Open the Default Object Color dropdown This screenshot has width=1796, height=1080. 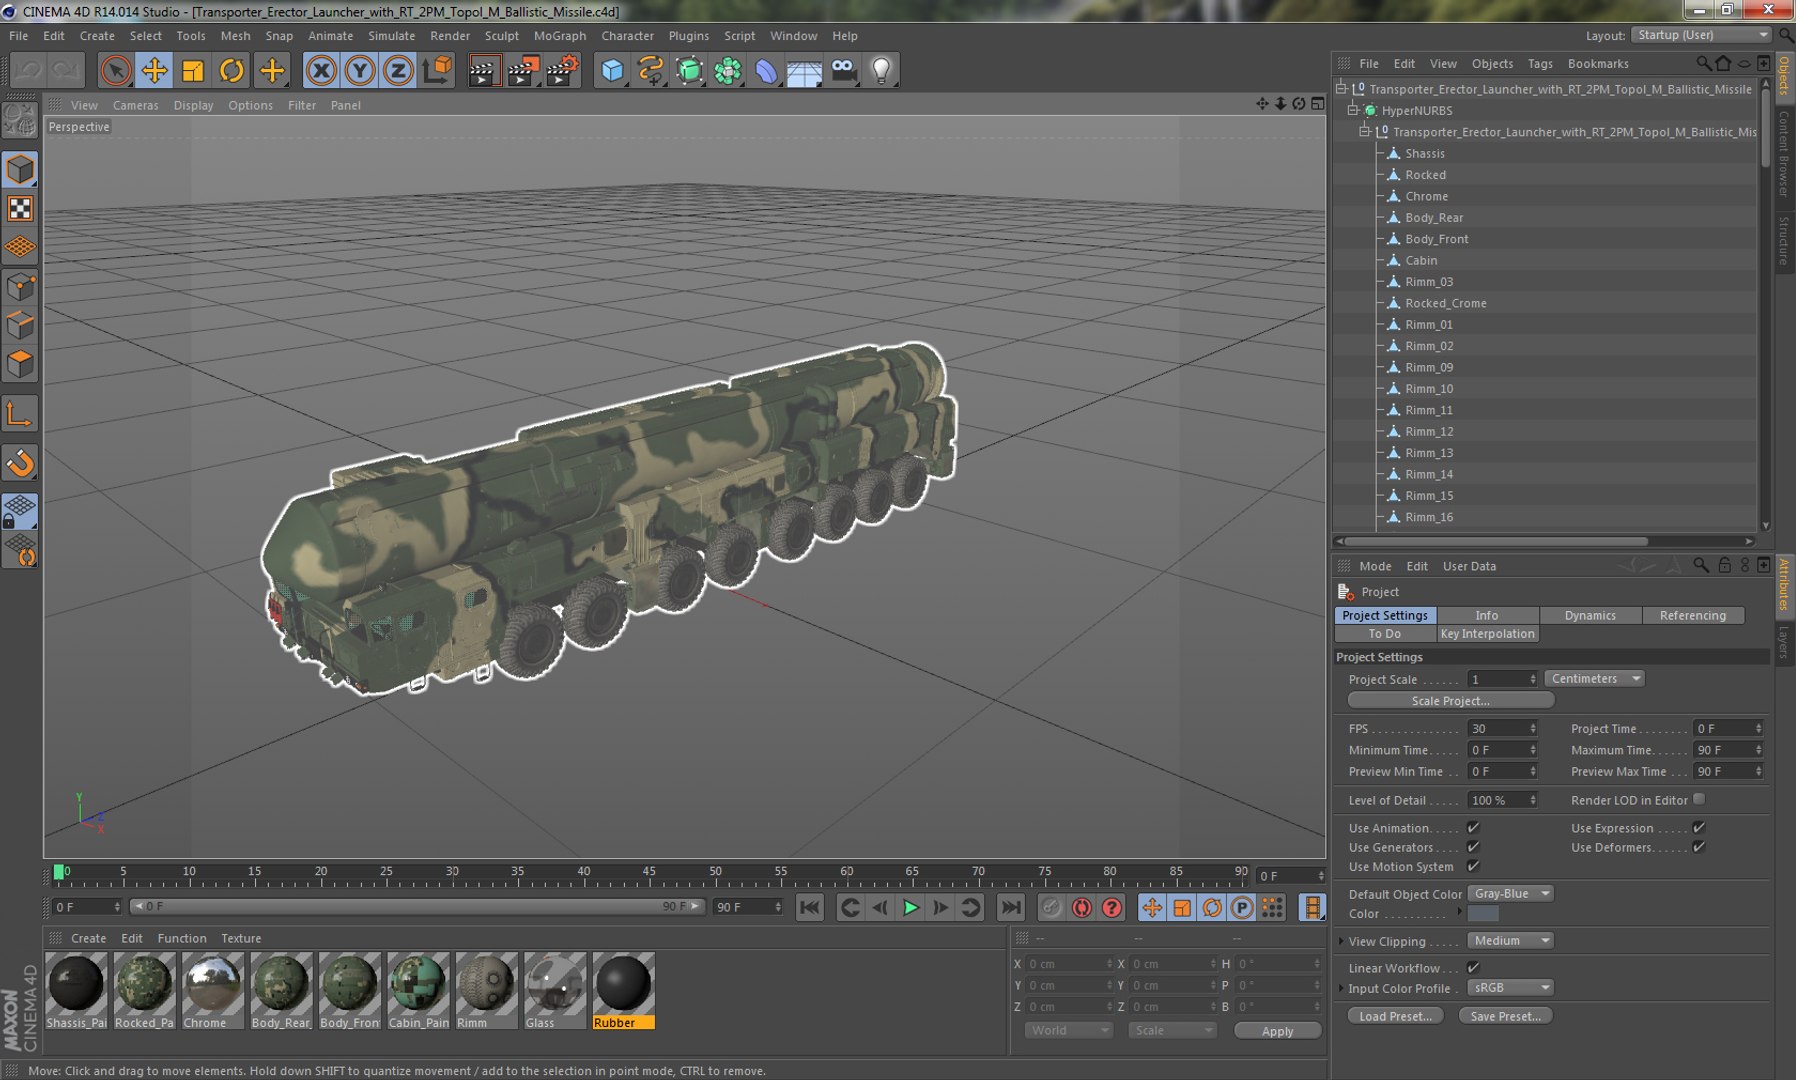pos(1510,893)
